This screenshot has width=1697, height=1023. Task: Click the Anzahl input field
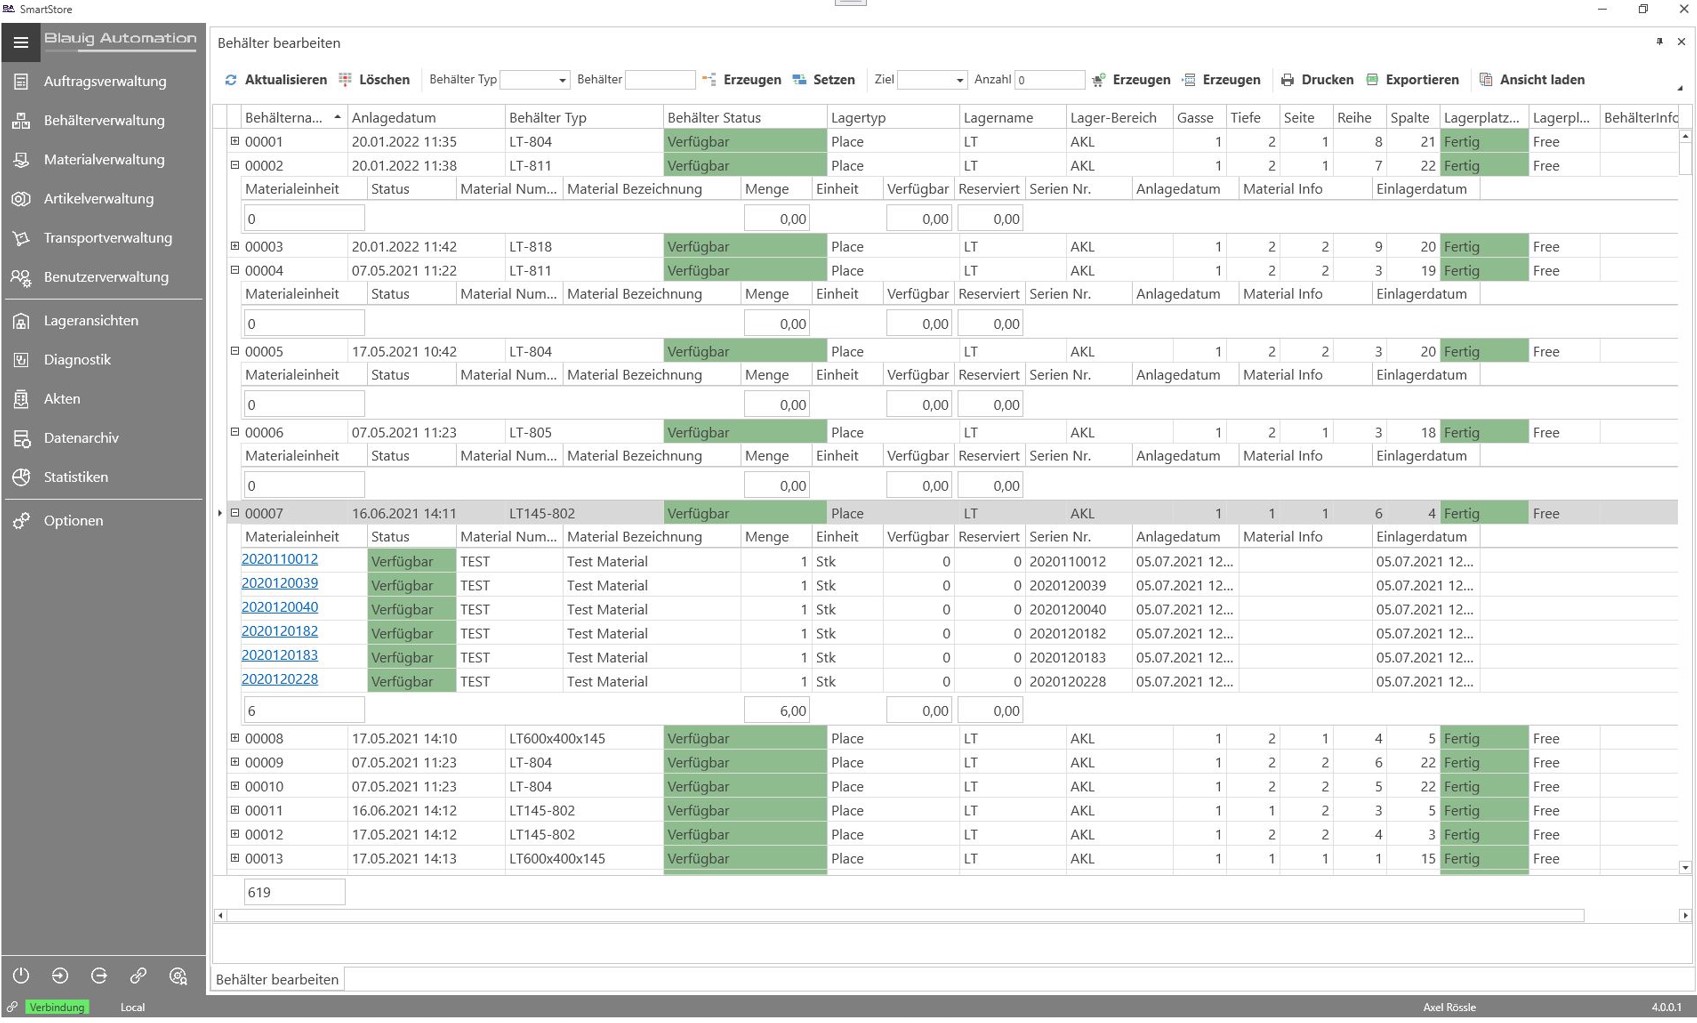click(x=1049, y=80)
